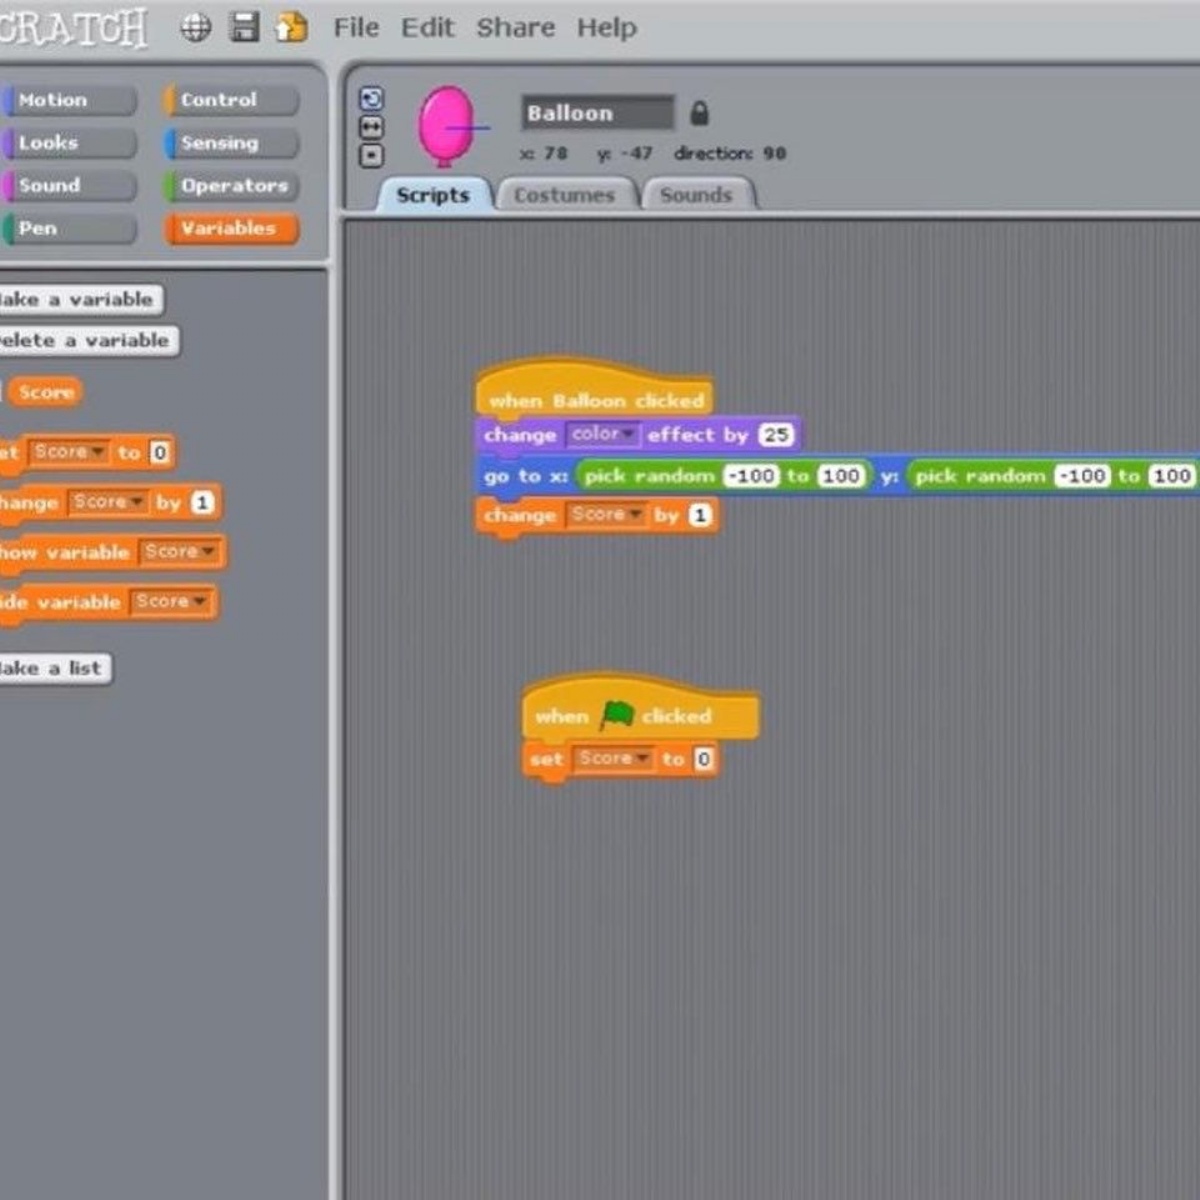Screen dimensions: 1200x1200
Task: Click the globe language icon
Action: click(195, 28)
